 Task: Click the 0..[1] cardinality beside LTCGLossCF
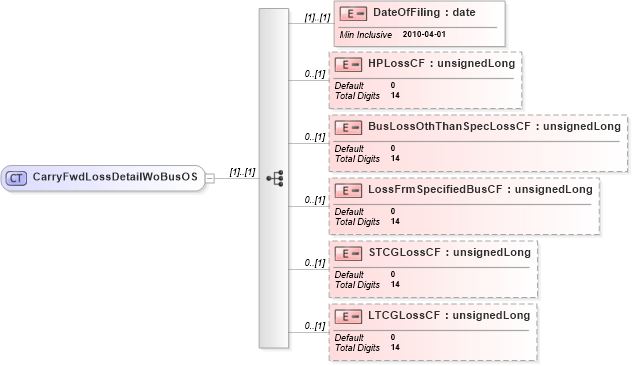tap(315, 326)
